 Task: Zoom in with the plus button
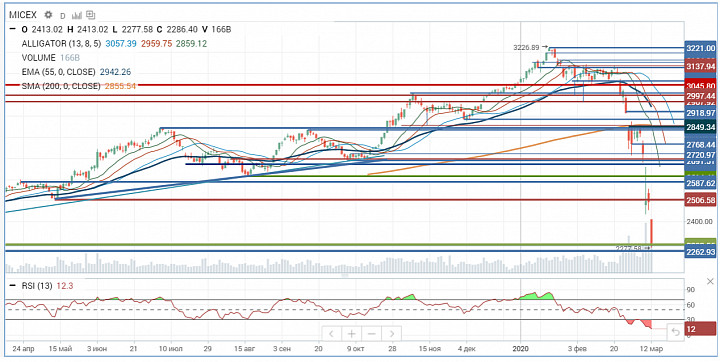pyautogui.click(x=351, y=334)
